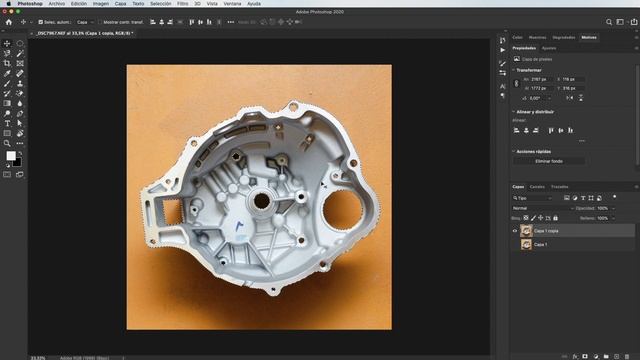The height and width of the screenshot is (360, 640).
Task: Select the Rectangle shape tool
Action: pyautogui.click(x=7, y=133)
